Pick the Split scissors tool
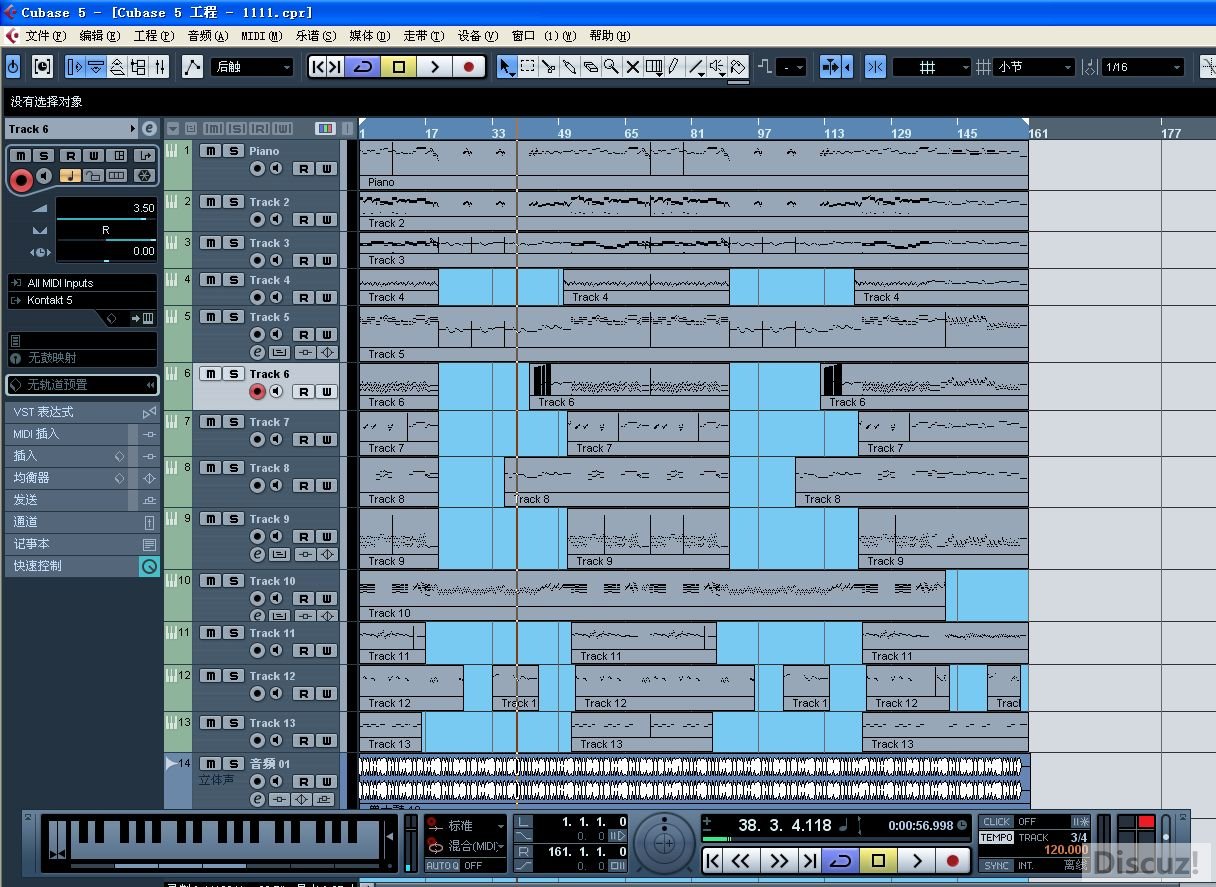The height and width of the screenshot is (887, 1216). tap(549, 67)
